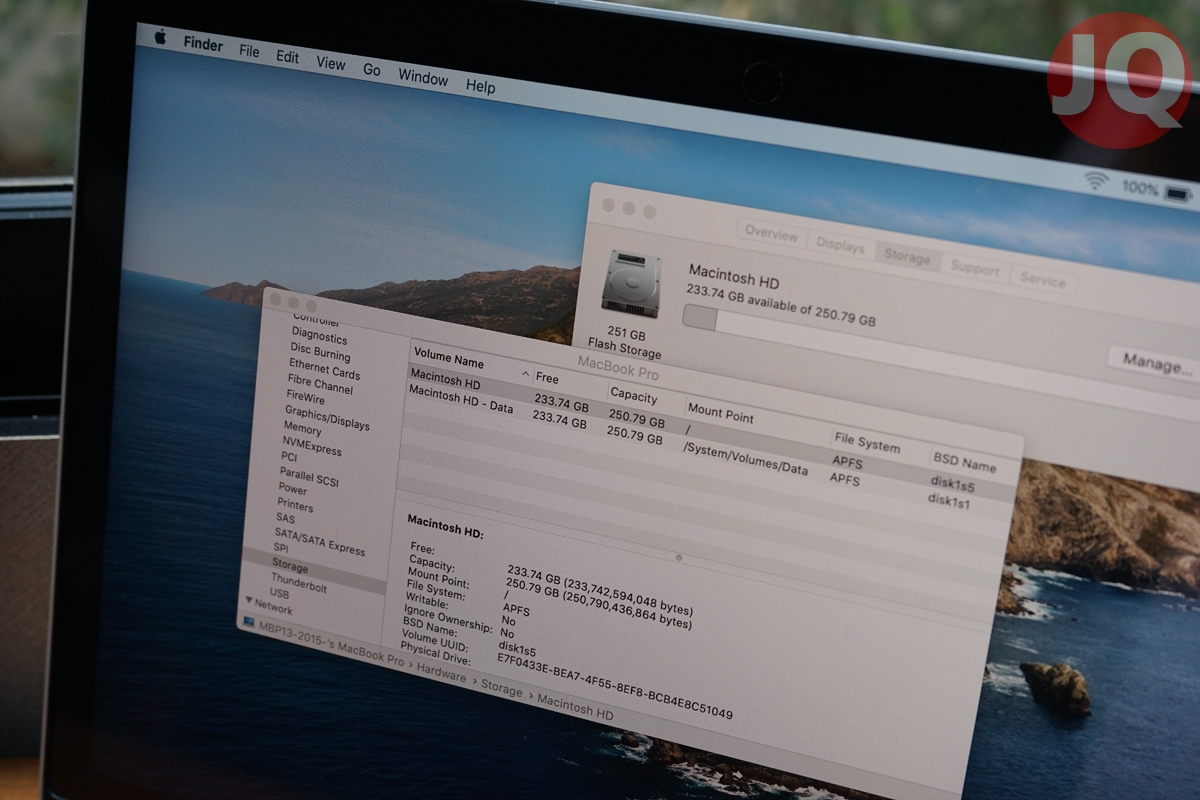
Task: Click Macintosh HD in the path bar
Action: point(575,706)
